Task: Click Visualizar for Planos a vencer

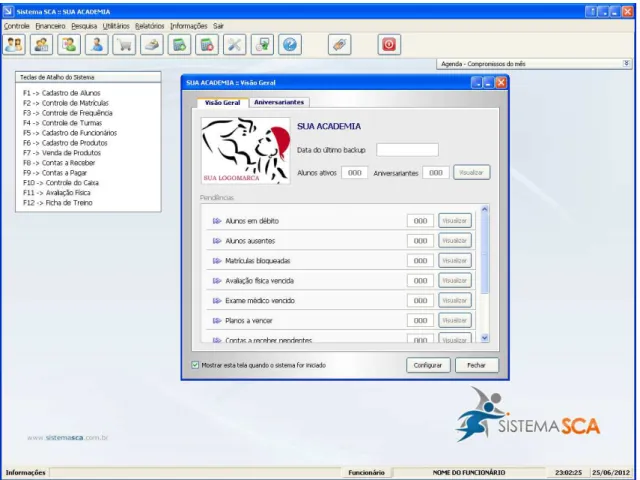Action: click(455, 320)
